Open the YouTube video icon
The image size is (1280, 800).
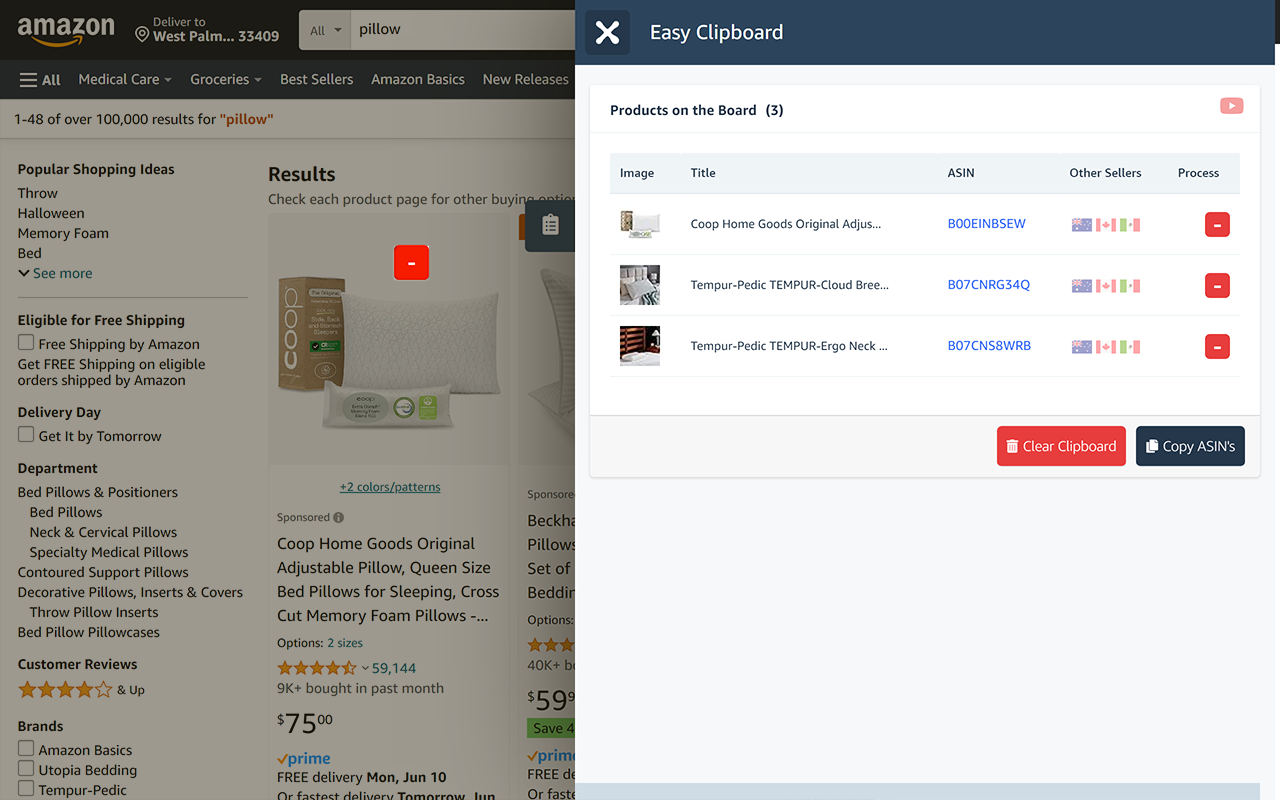(1231, 106)
